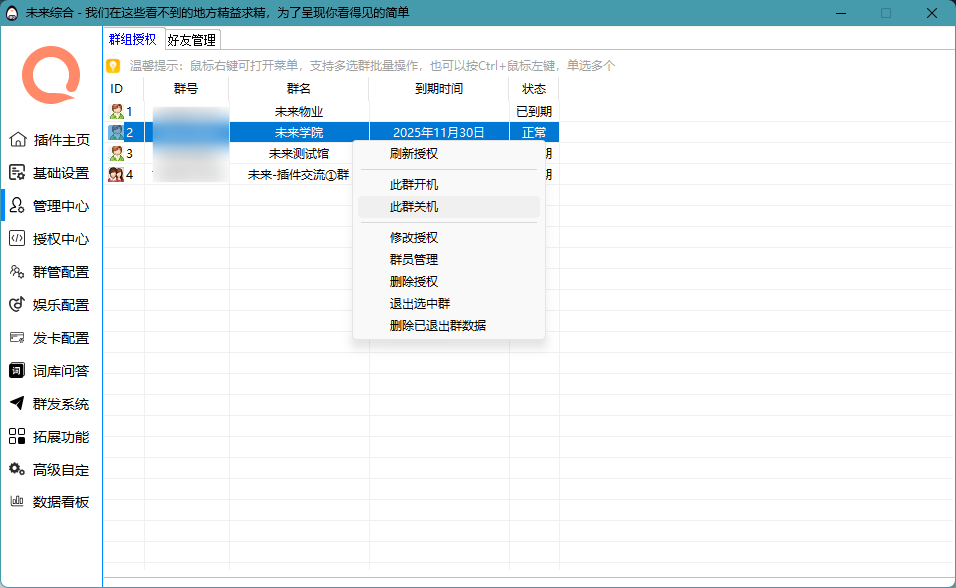
Task: Choose 刷新授权 in the context menu
Action: point(414,154)
